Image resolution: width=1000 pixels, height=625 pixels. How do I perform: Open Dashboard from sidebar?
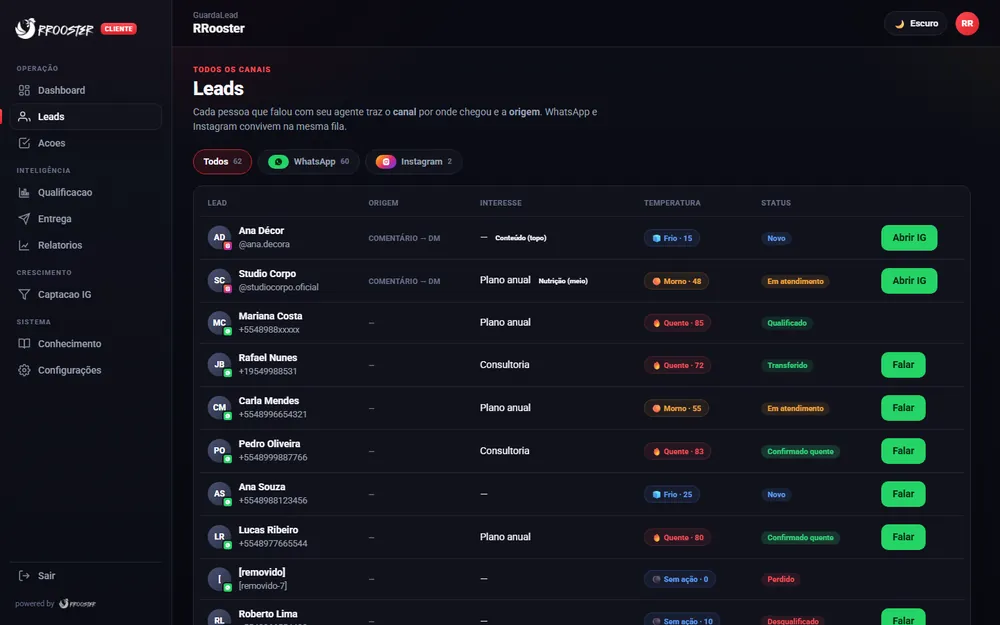[x=85, y=90]
